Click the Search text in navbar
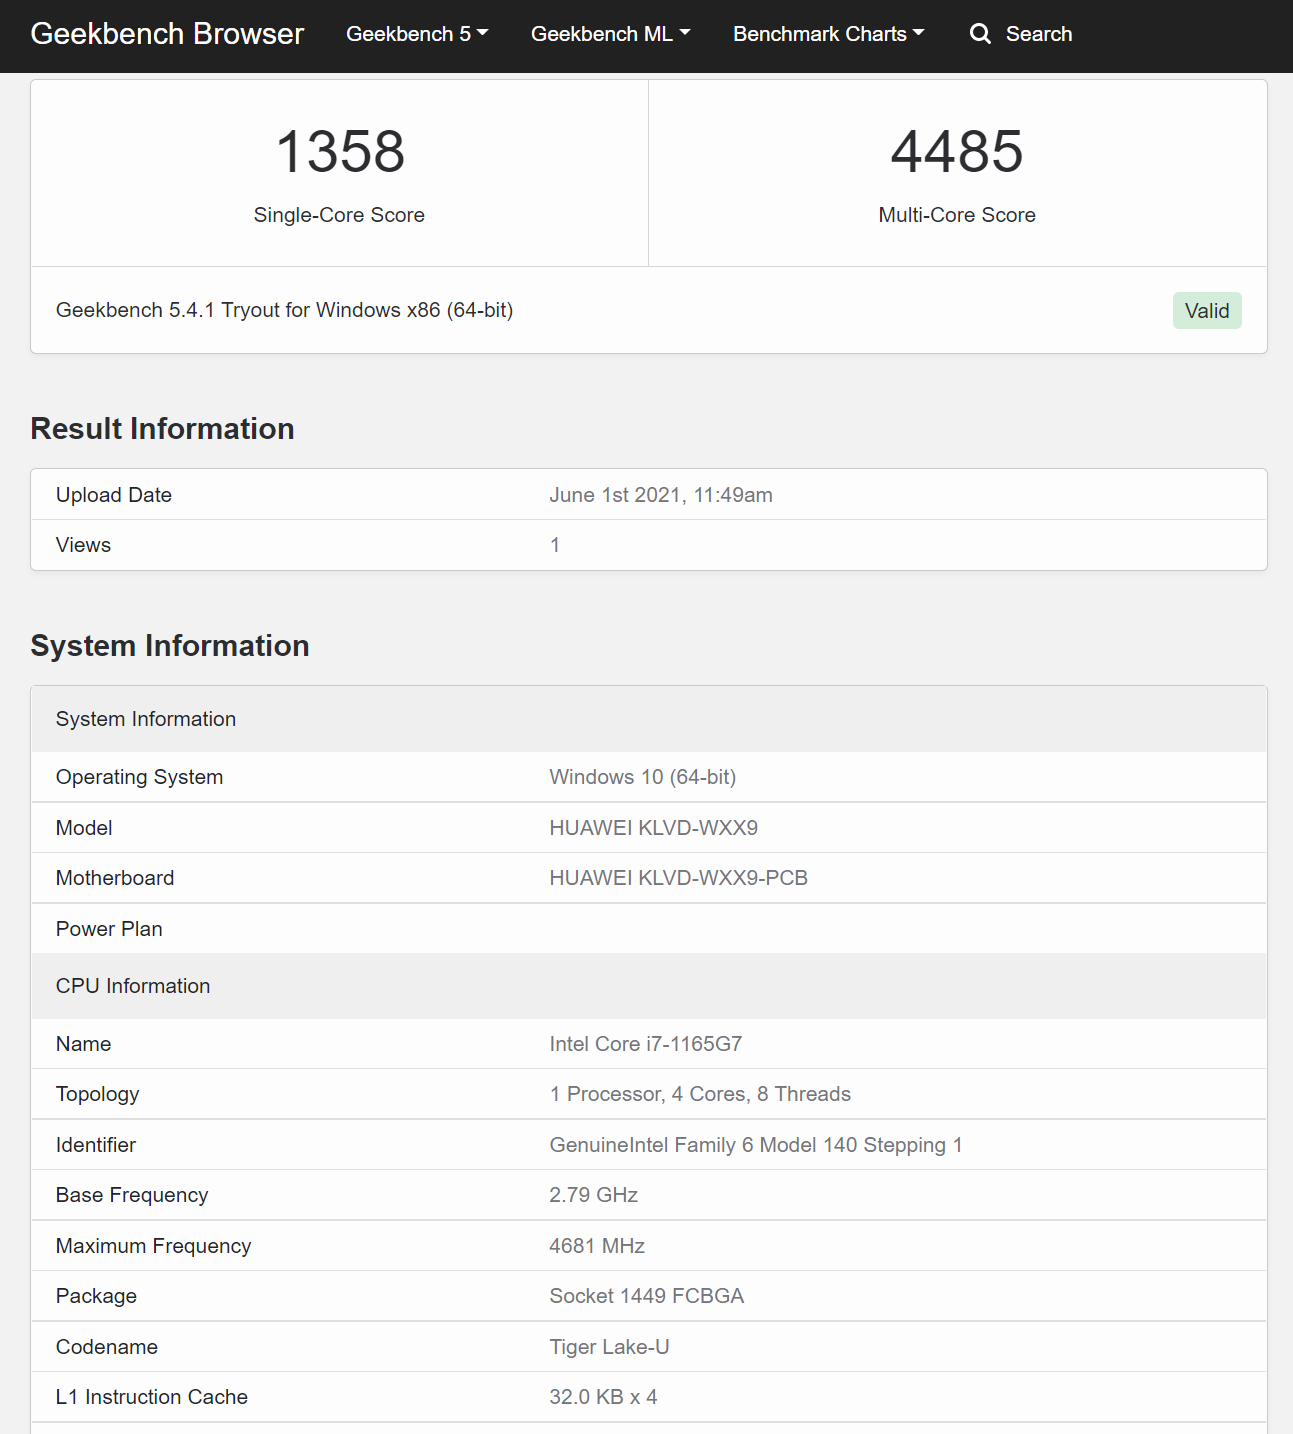 click(1038, 34)
